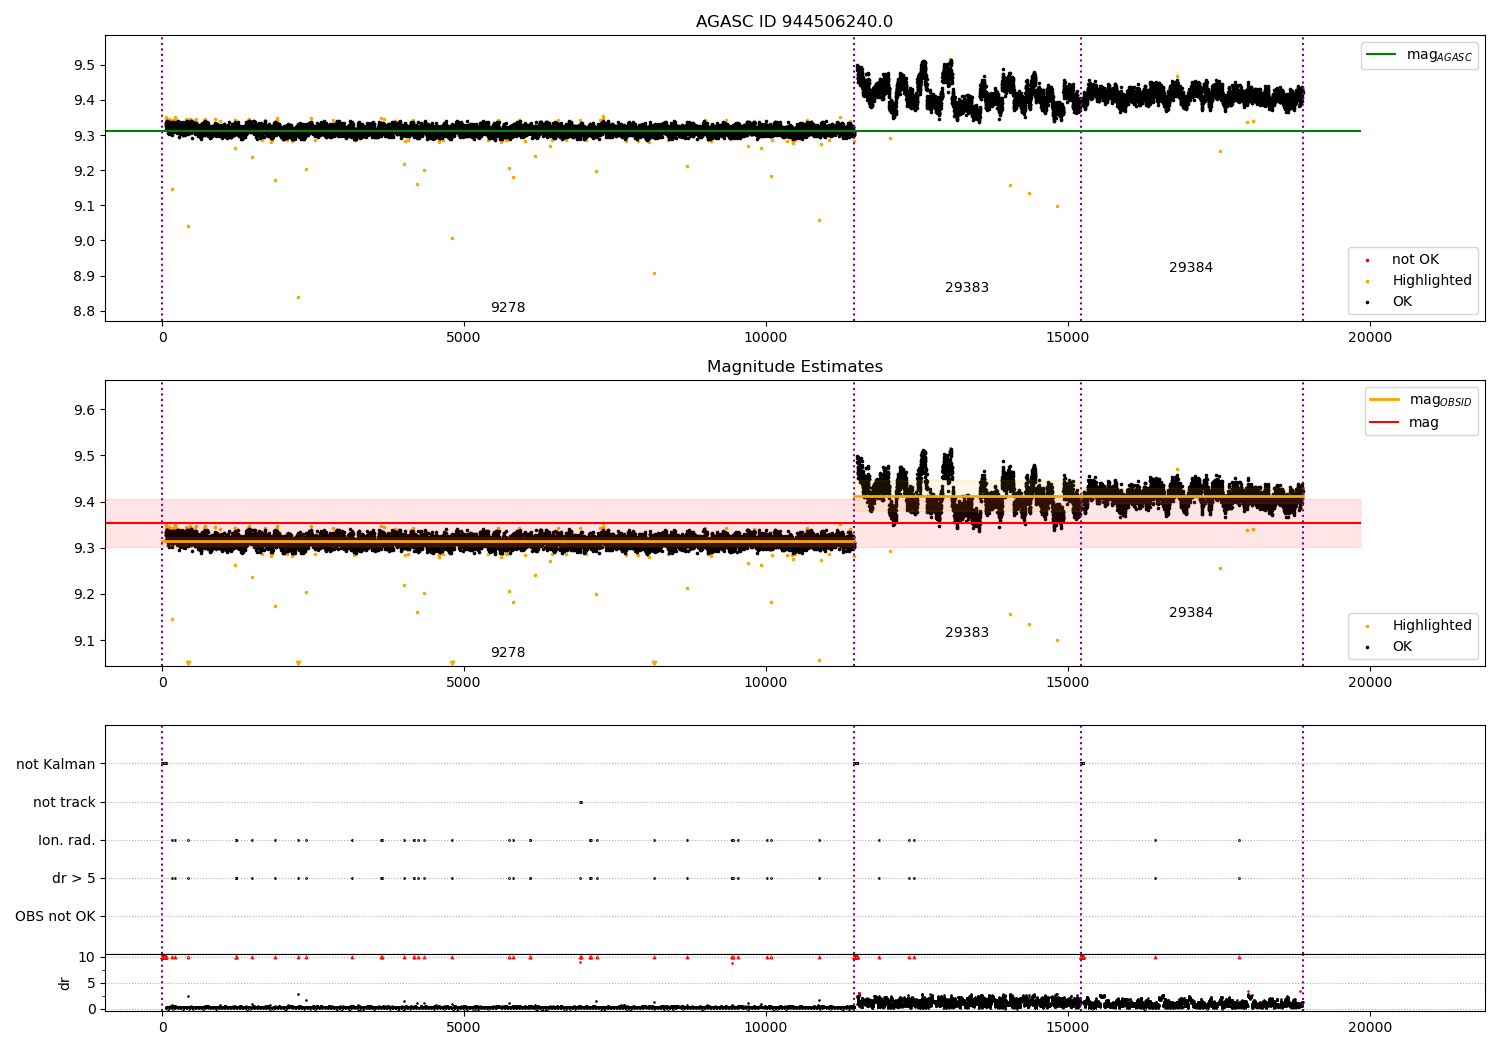Click the "5" tick on the dr axis
1500x1050 pixels.
click(92, 984)
